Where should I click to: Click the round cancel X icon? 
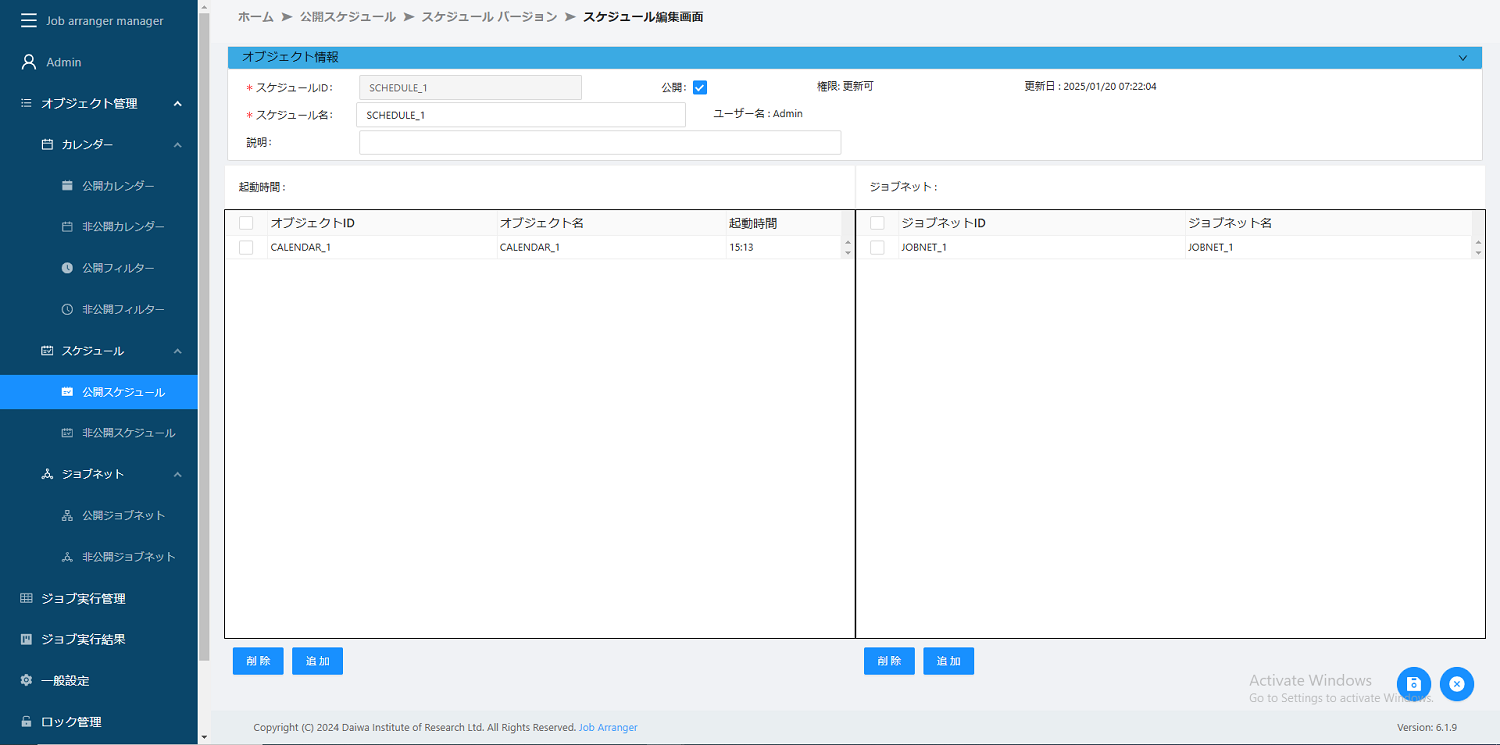click(1457, 684)
